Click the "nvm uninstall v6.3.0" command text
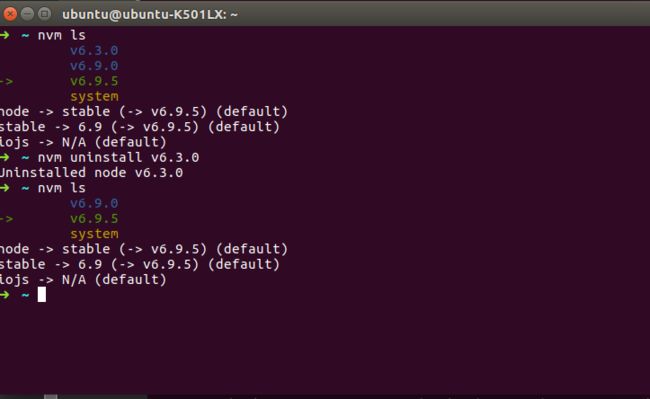Image resolution: width=650 pixels, height=399 pixels. tap(118, 157)
